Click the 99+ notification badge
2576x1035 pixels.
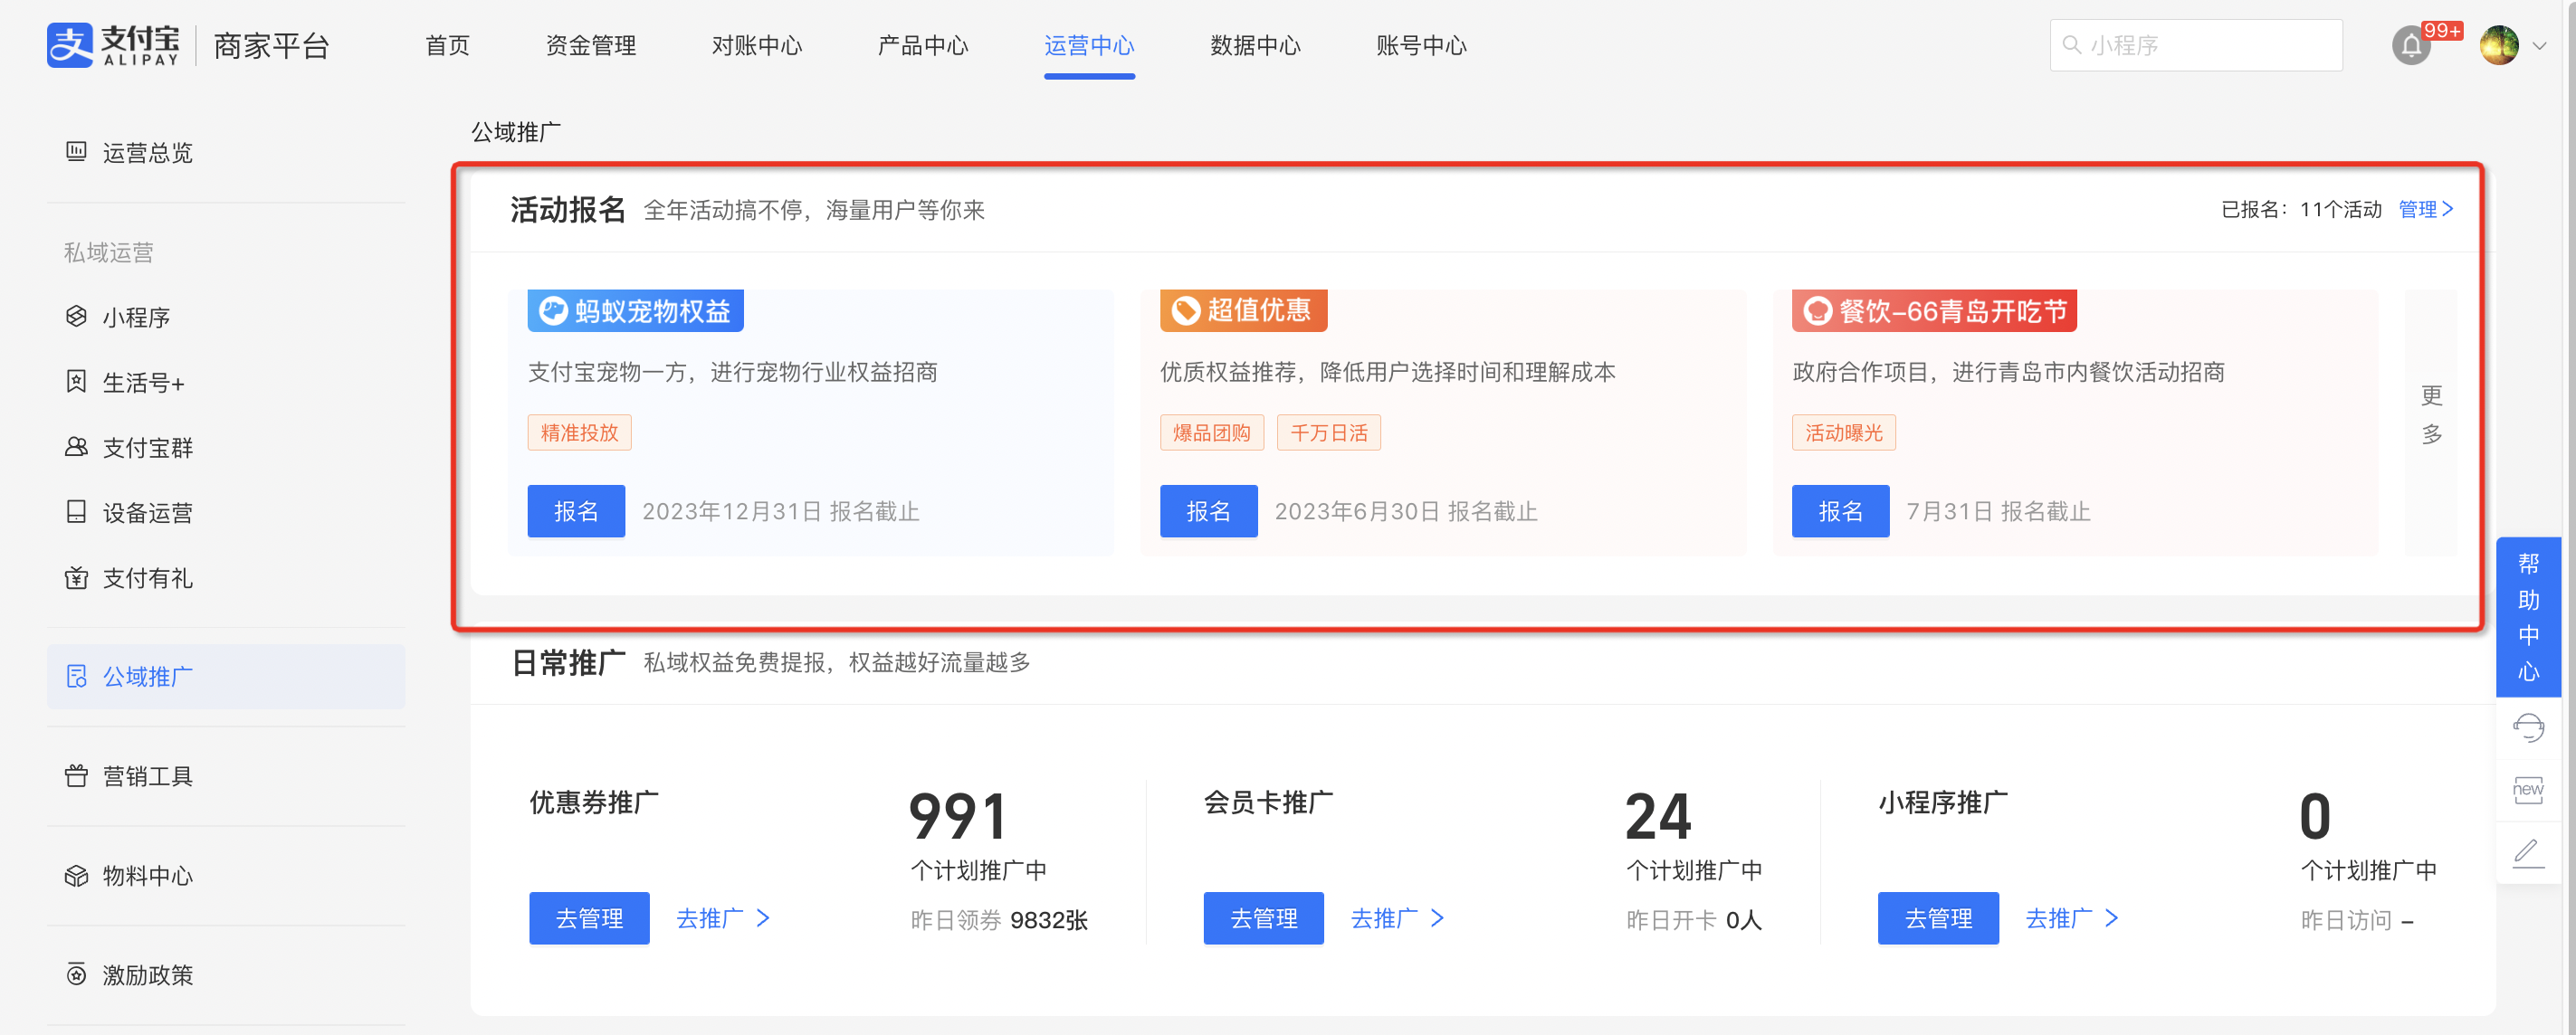[x=2441, y=30]
